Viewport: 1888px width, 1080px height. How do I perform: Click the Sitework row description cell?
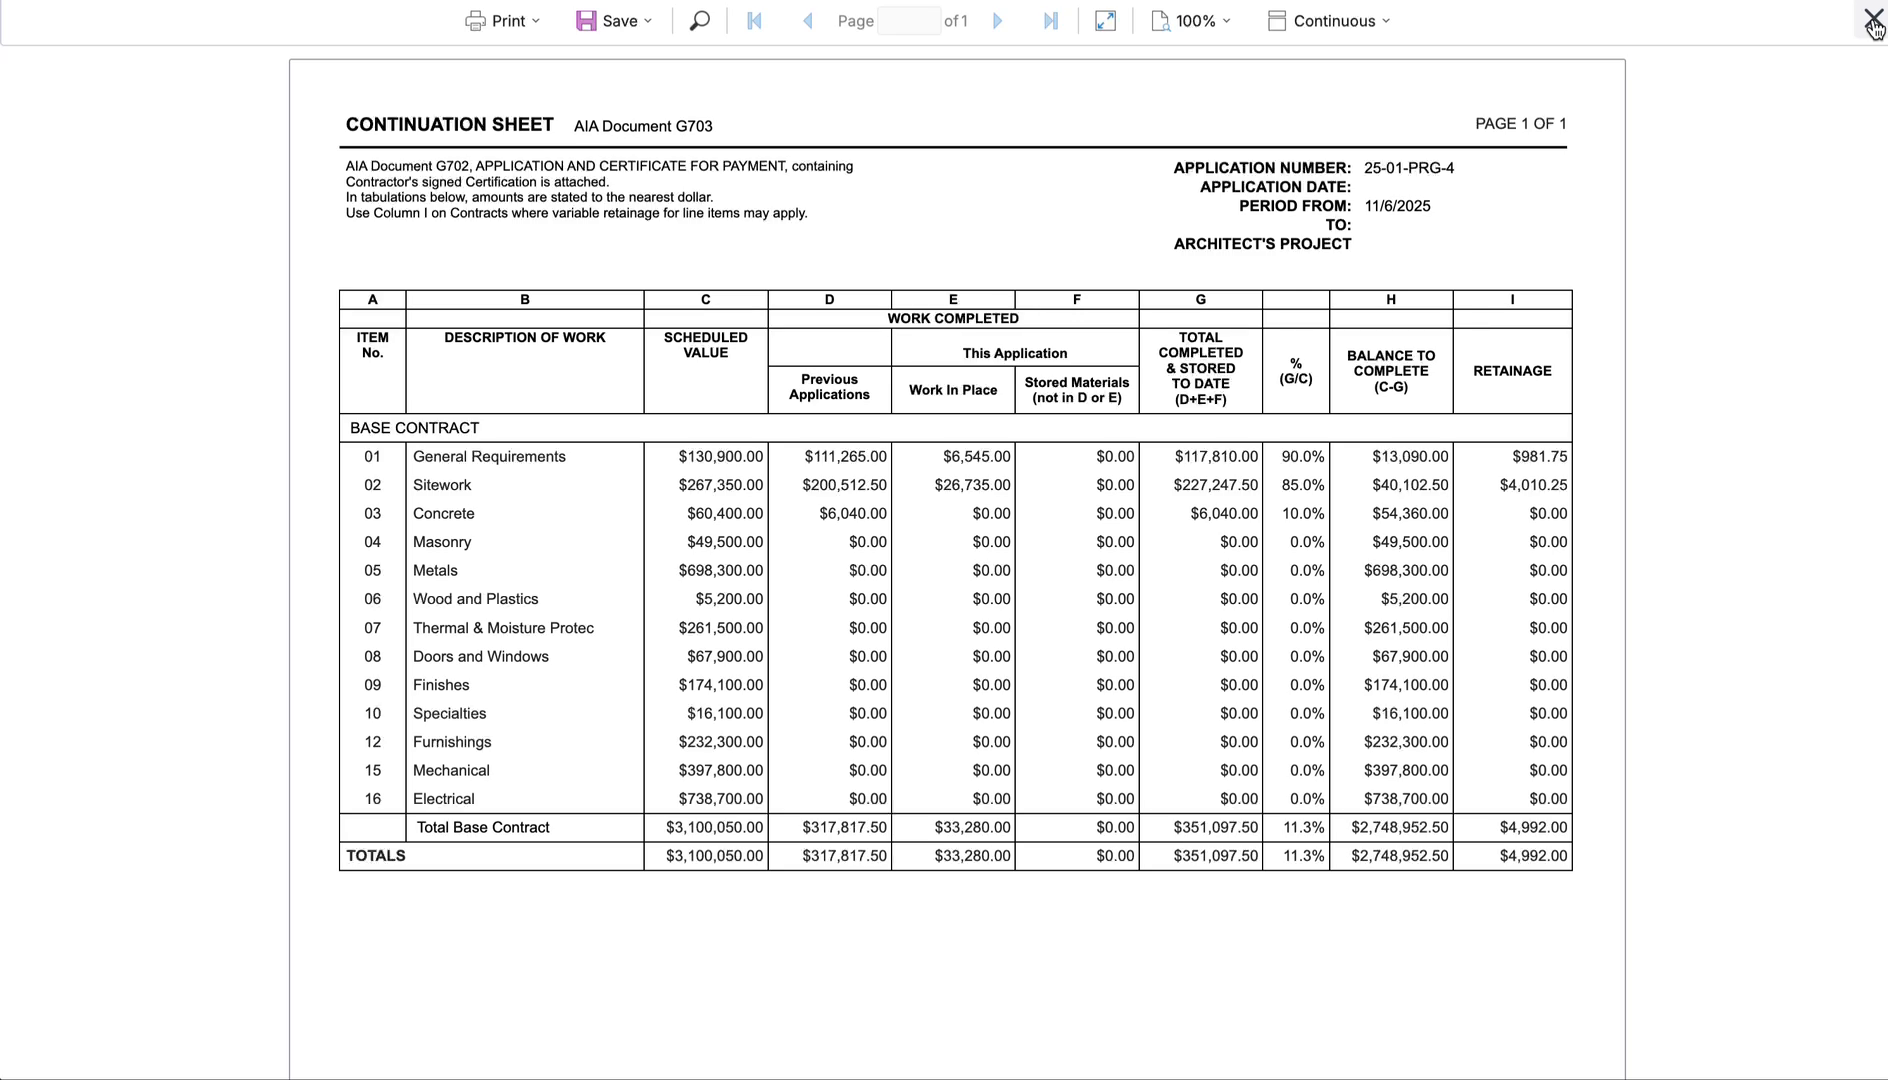442,485
